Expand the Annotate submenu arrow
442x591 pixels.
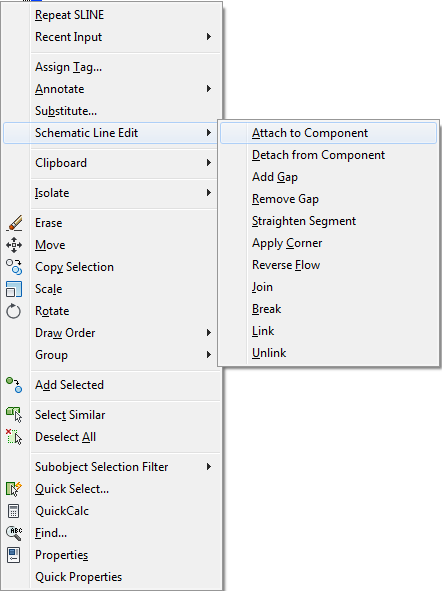(208, 89)
